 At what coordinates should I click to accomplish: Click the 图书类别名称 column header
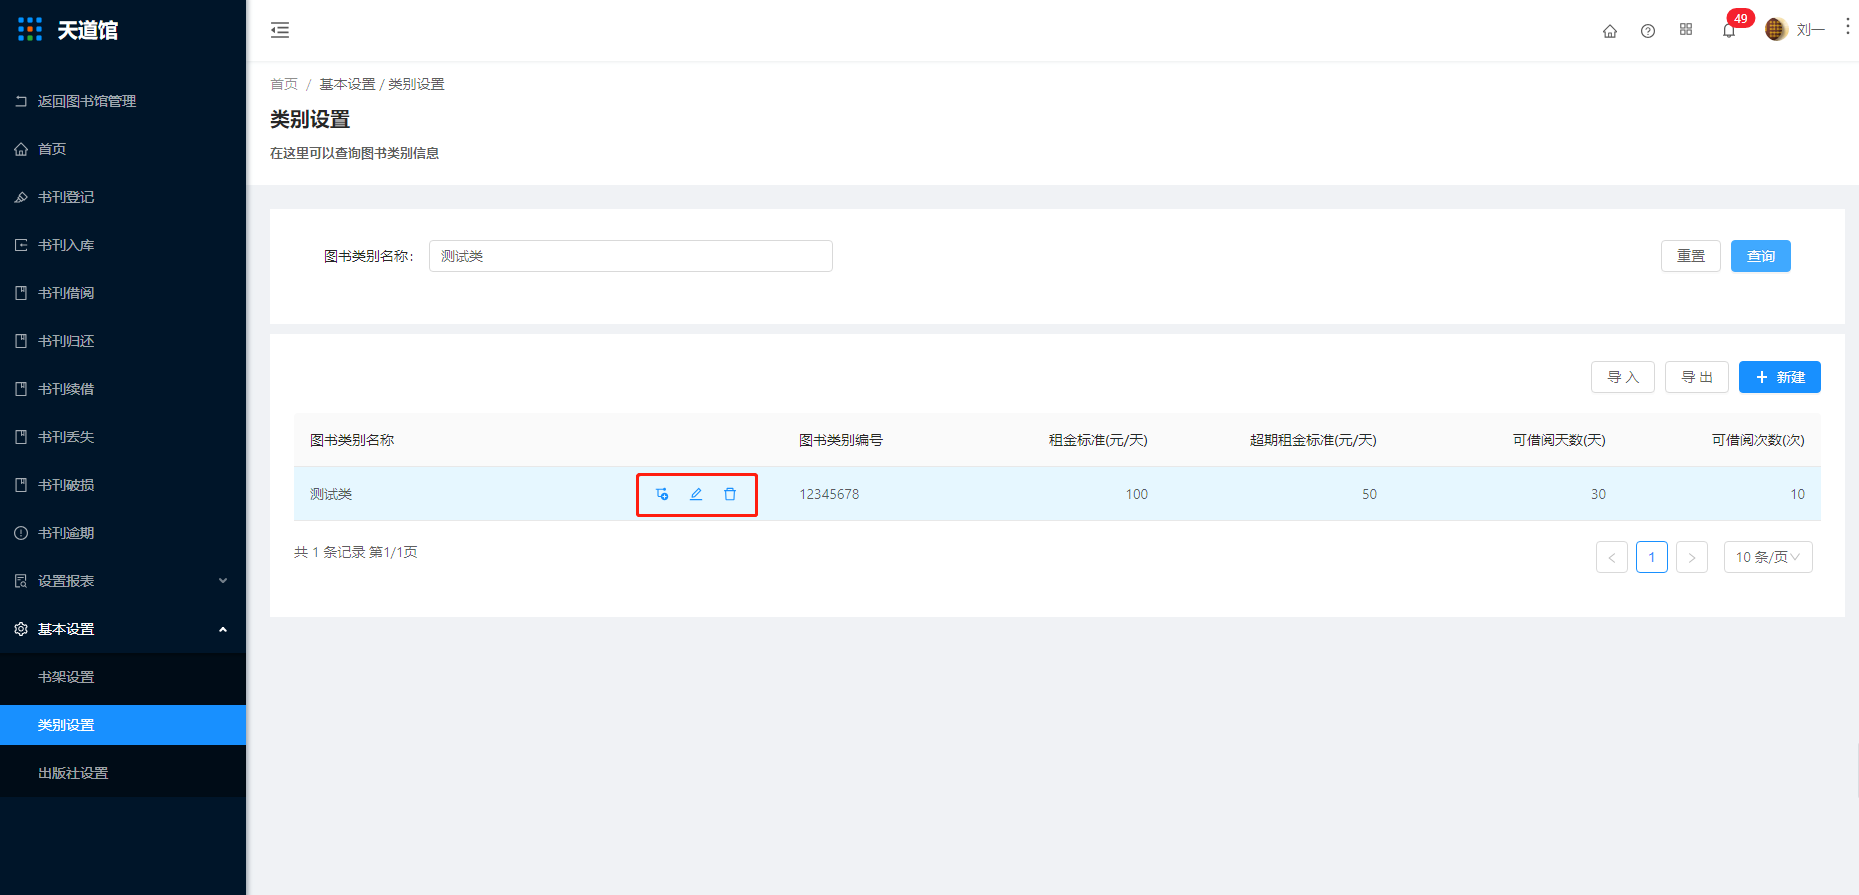352,440
